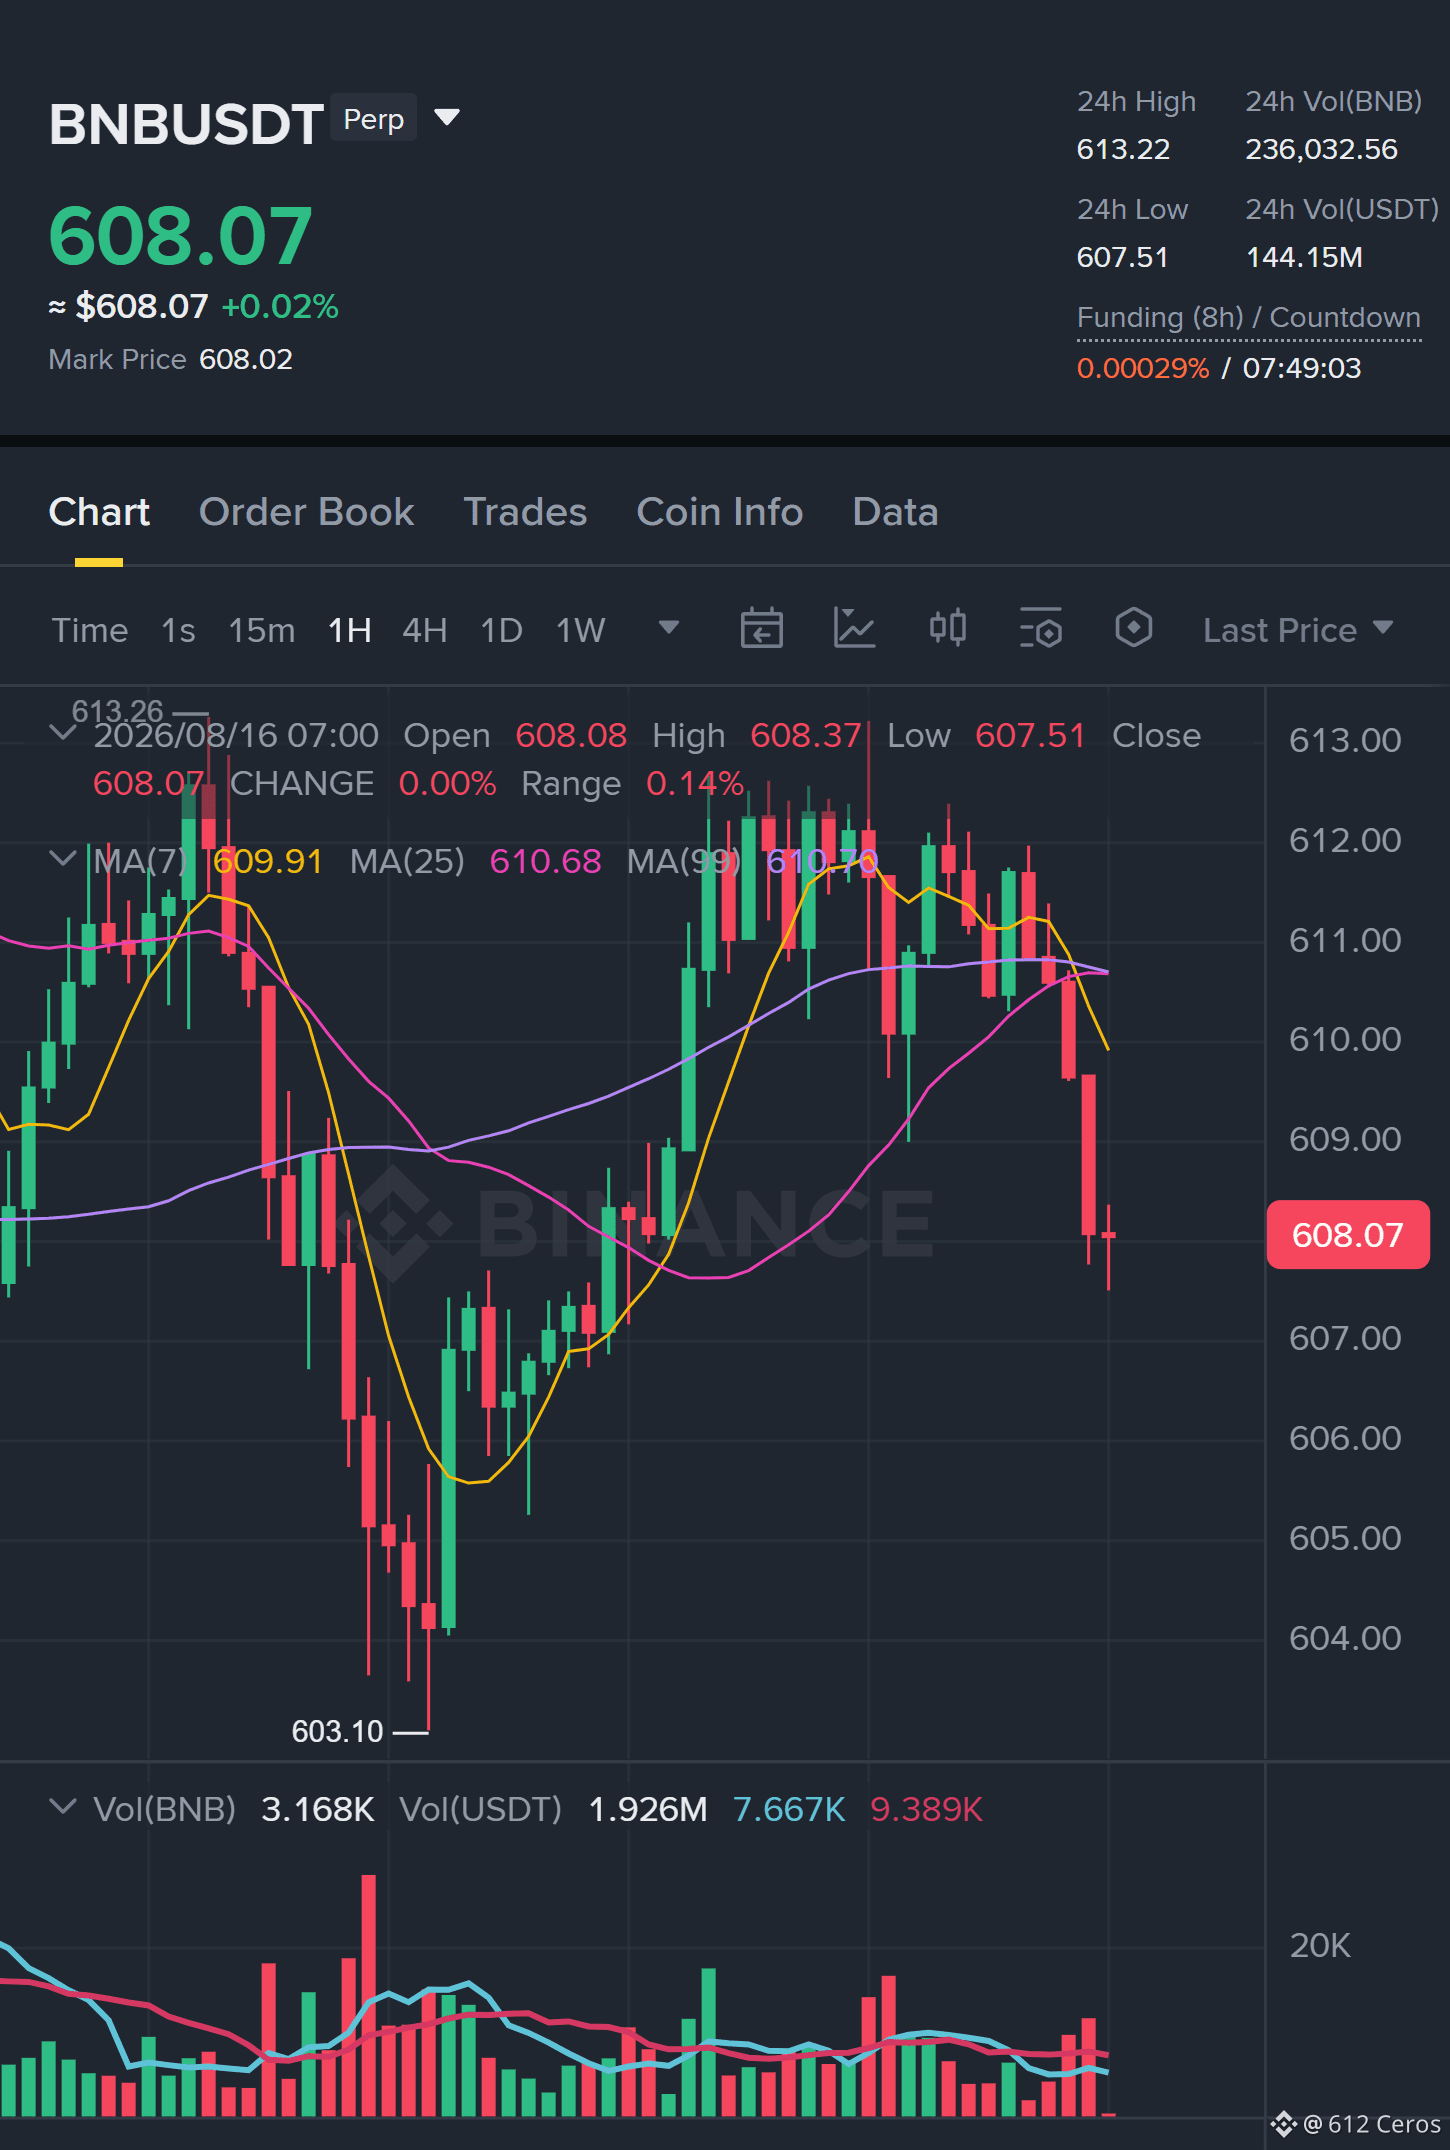The width and height of the screenshot is (1450, 2150).
Task: Click the MA(99) label
Action: [x=684, y=861]
